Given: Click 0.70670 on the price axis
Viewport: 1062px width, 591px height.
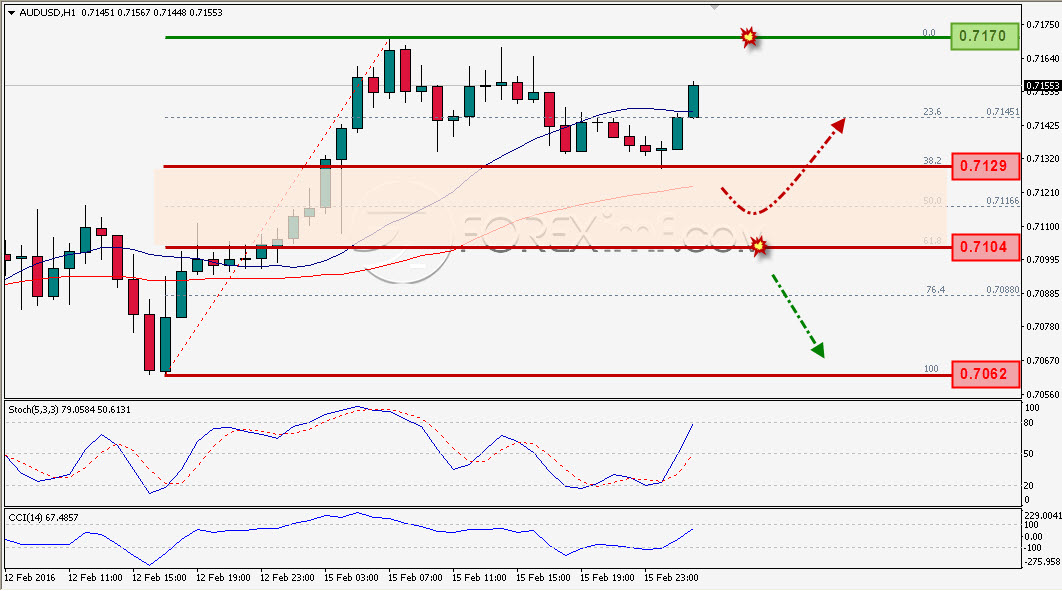Looking at the screenshot, I should click(x=1043, y=361).
